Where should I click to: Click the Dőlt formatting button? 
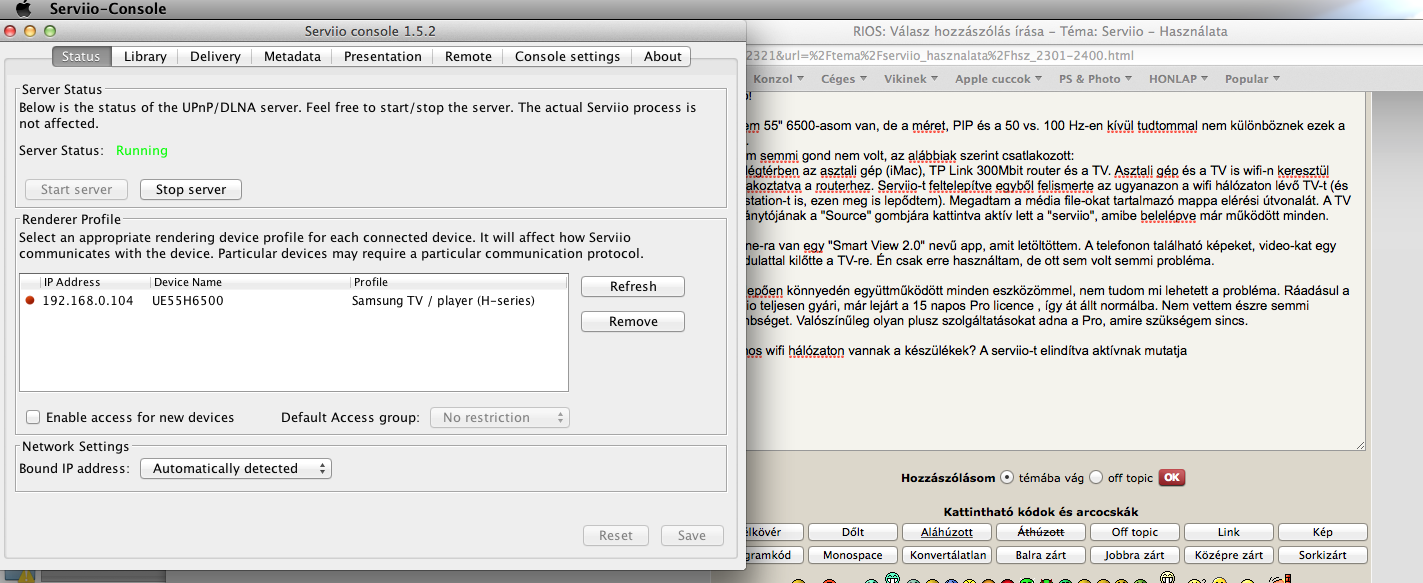853,532
